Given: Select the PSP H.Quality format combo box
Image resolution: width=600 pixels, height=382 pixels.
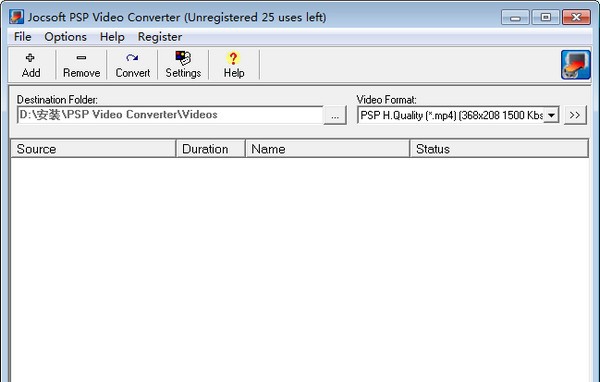Looking at the screenshot, I should [x=458, y=115].
